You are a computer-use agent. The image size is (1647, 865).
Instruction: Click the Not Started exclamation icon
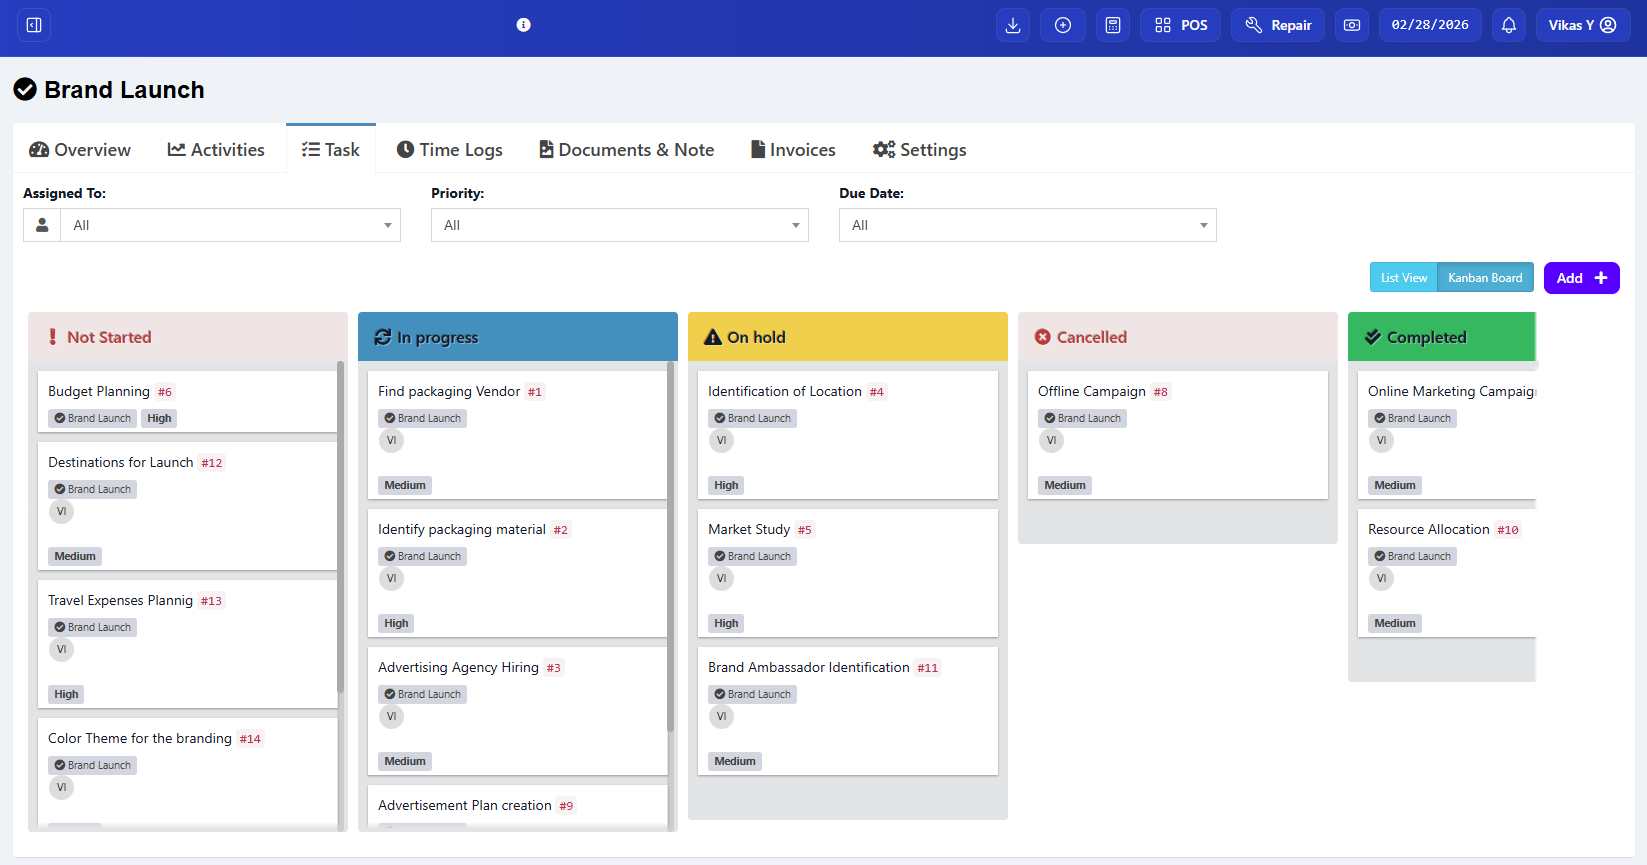pyautogui.click(x=53, y=337)
